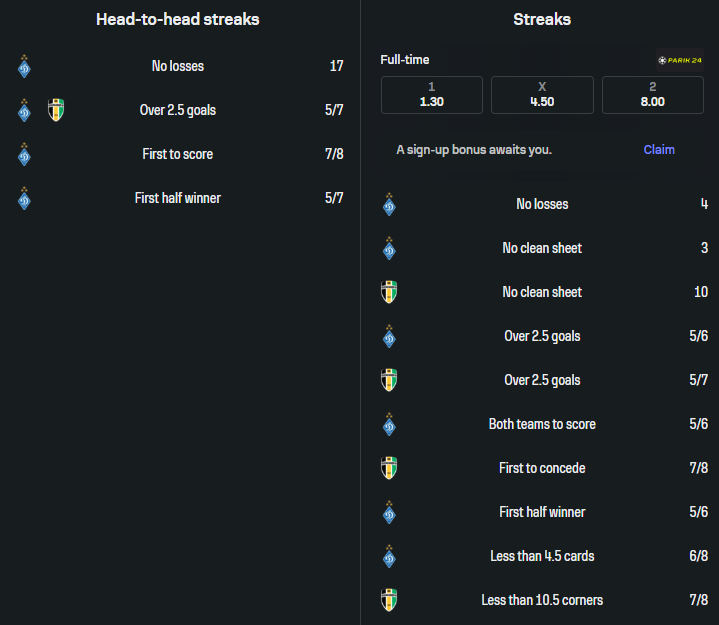This screenshot has height=625, width=719.
Task: Click green-yellow striped crest in head-to-head Over 2.5 goals
Action: [x=56, y=110]
